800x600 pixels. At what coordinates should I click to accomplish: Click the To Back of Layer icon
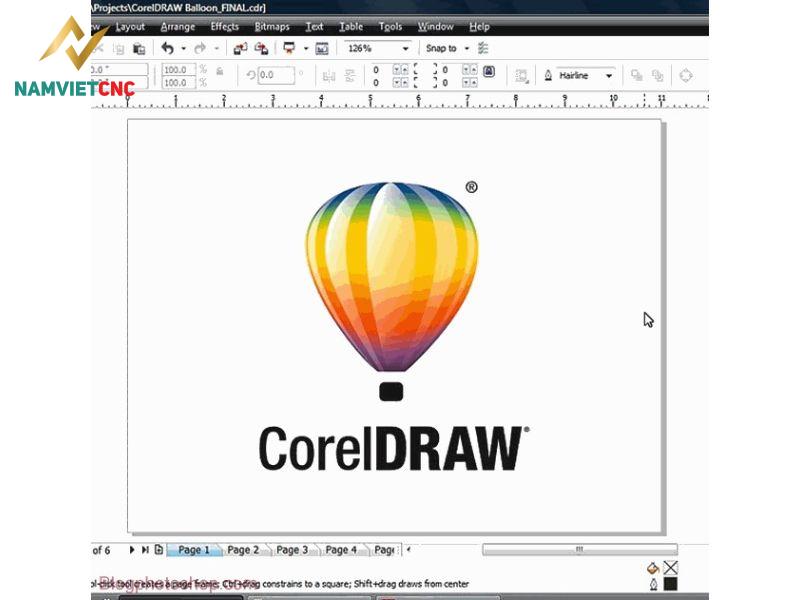pyautogui.click(x=658, y=76)
